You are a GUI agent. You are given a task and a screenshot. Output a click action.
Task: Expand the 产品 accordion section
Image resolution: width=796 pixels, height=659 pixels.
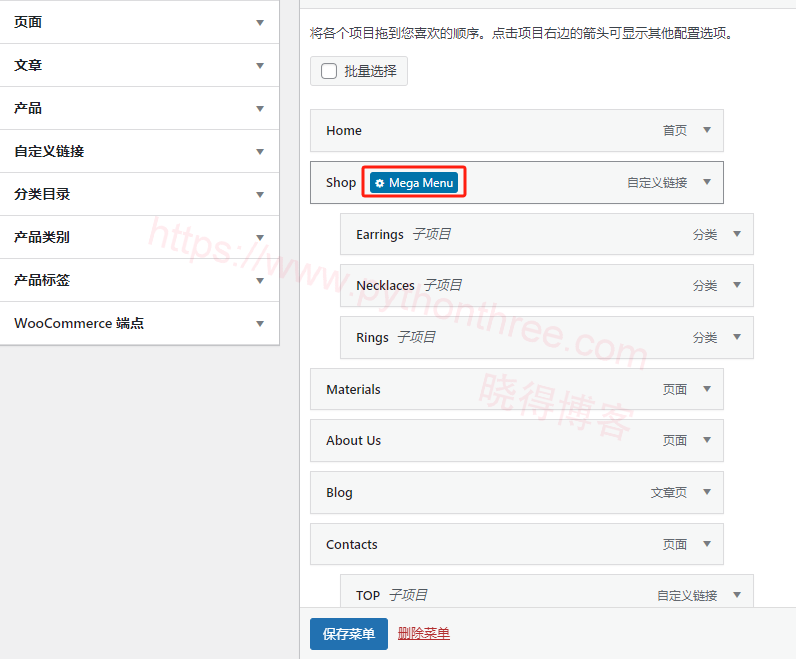[x=260, y=108]
